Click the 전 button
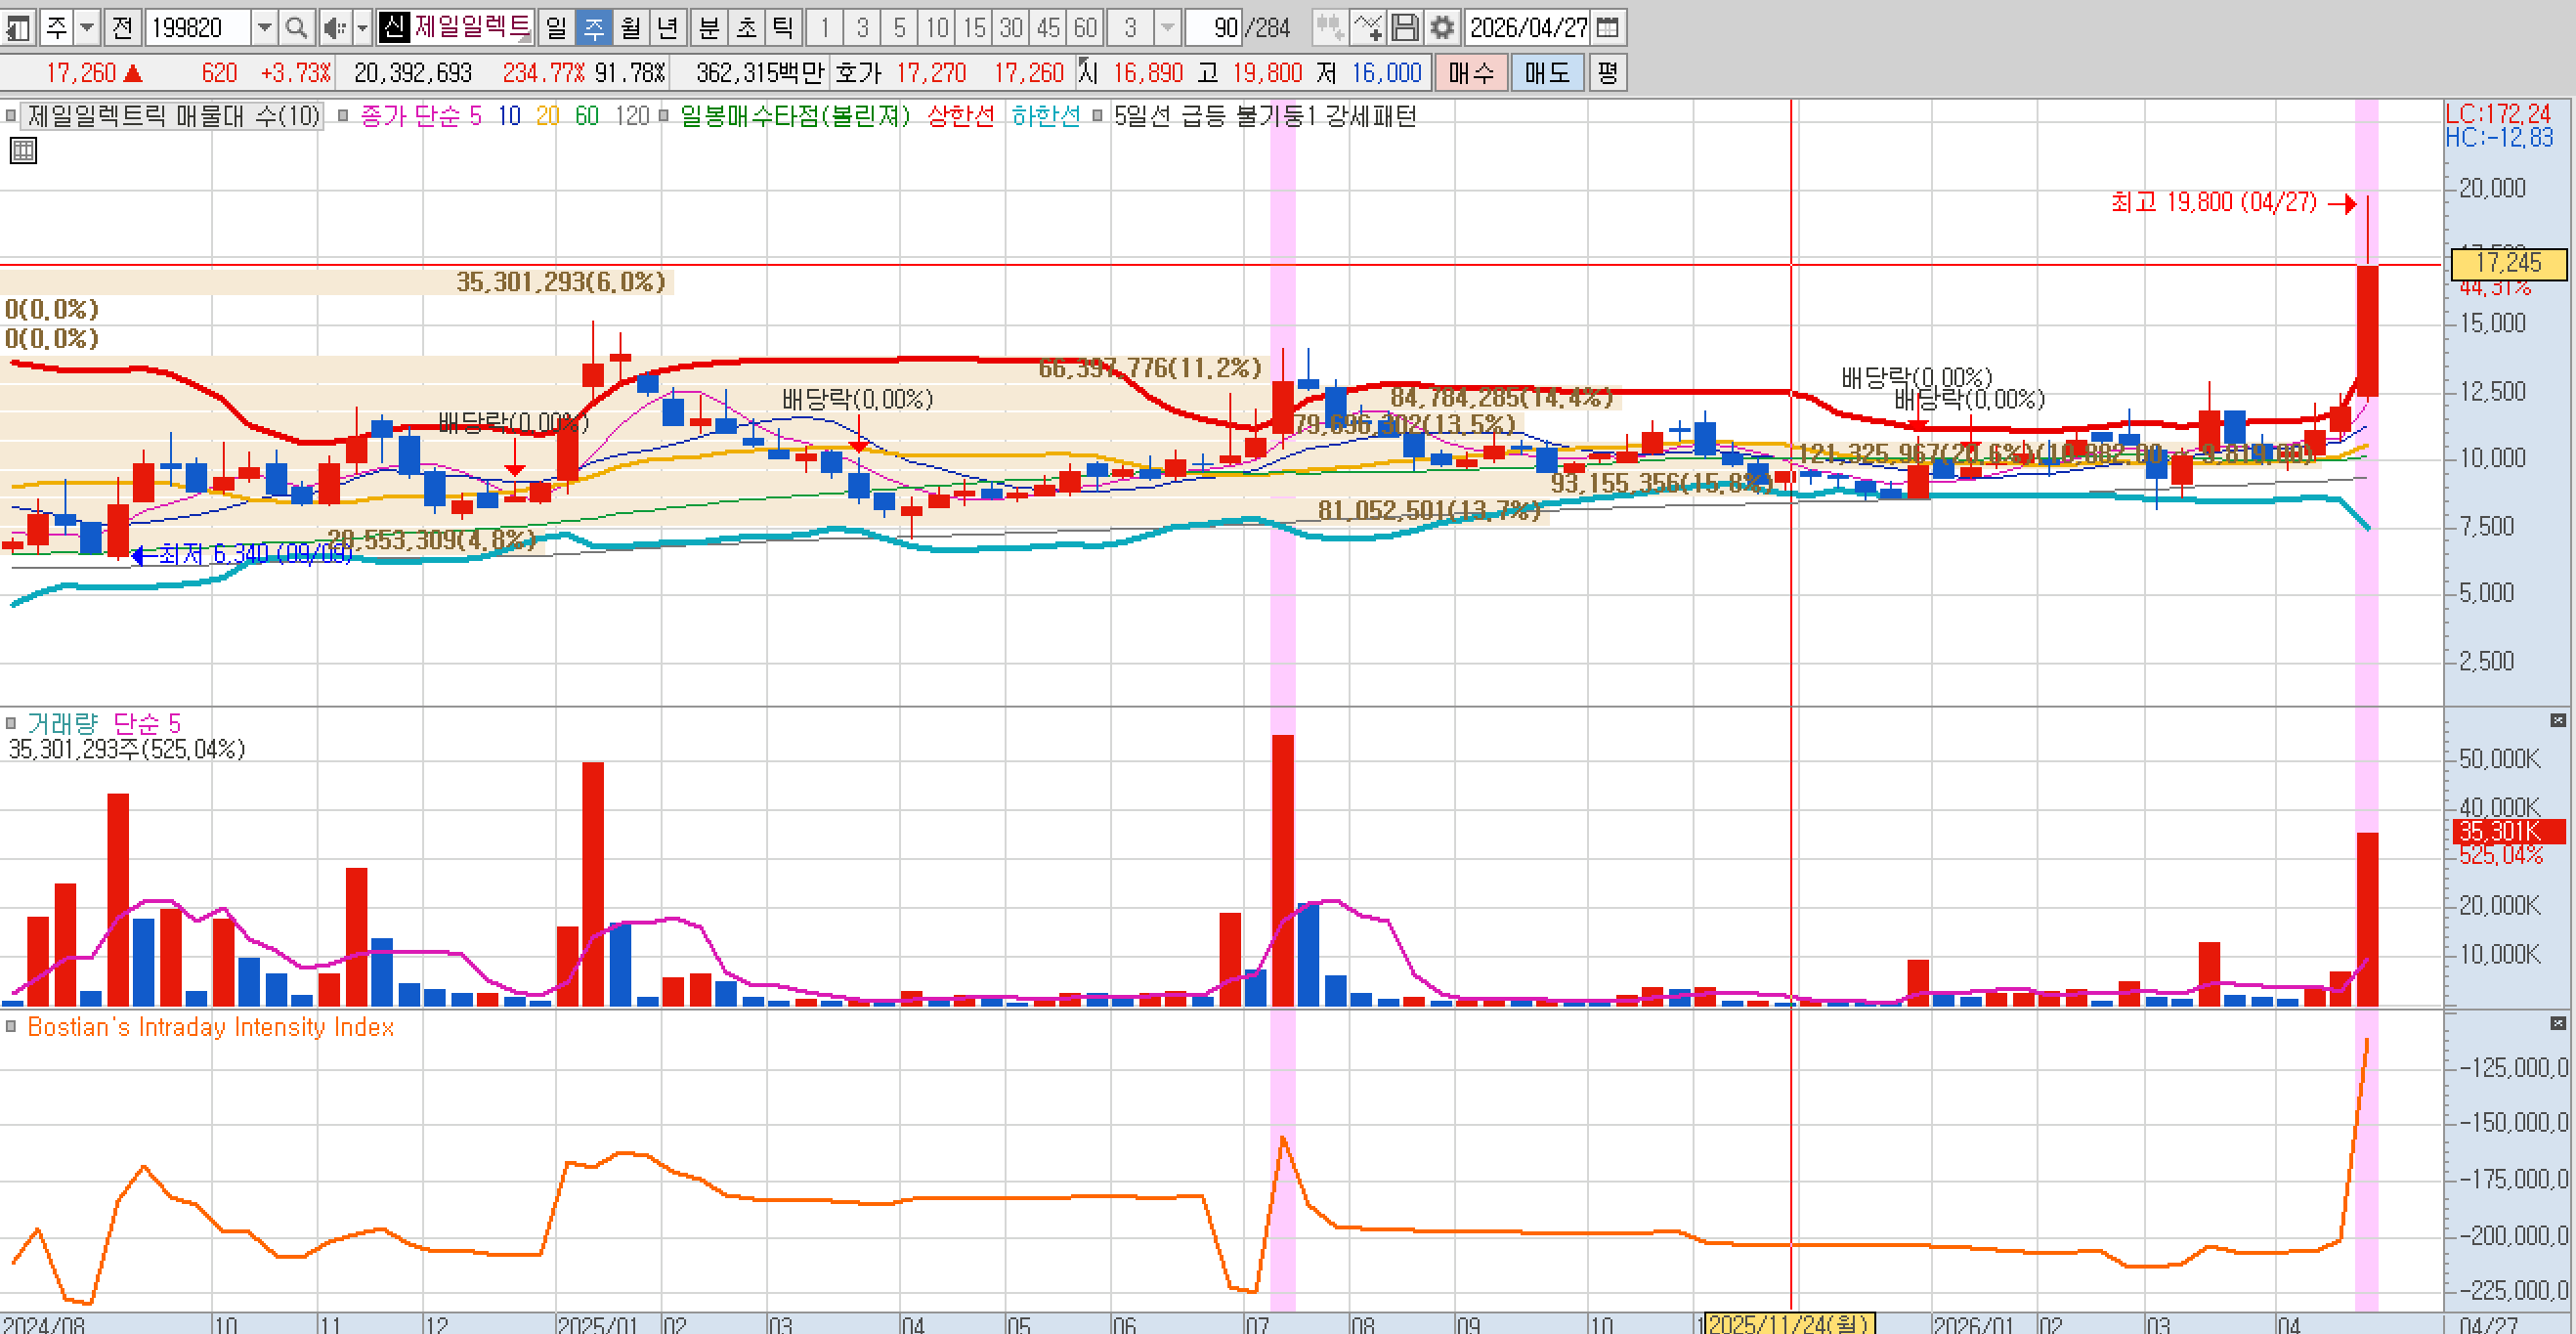2576x1334 pixels. click(122, 28)
